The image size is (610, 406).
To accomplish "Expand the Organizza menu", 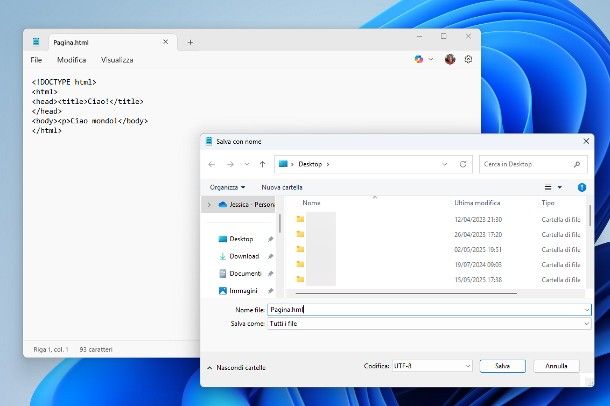I will pyautogui.click(x=227, y=187).
